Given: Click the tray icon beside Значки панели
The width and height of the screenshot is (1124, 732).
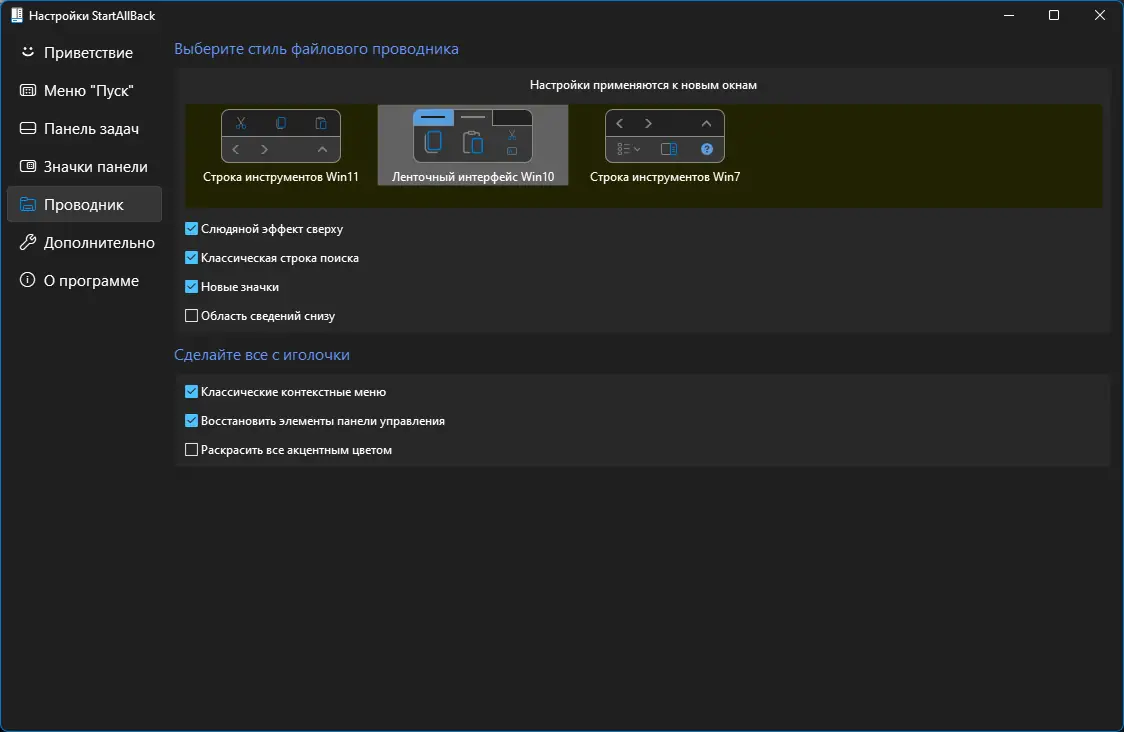Looking at the screenshot, I should pos(27,166).
